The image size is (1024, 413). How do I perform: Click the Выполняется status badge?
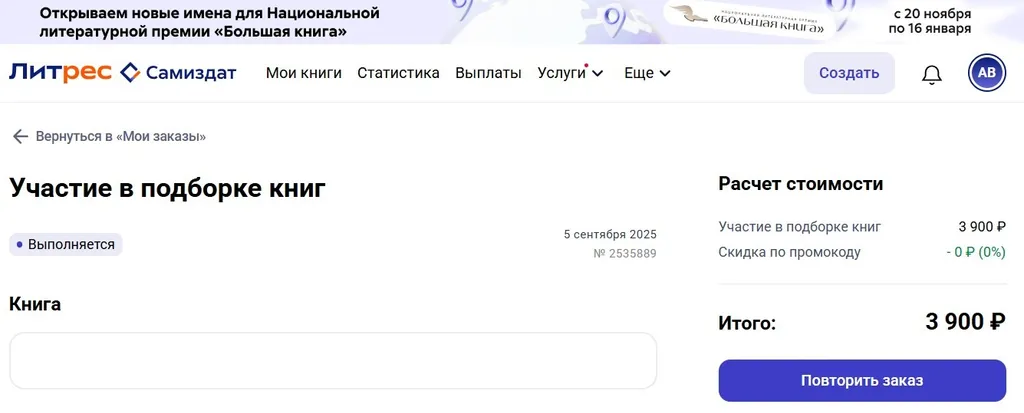[66, 244]
